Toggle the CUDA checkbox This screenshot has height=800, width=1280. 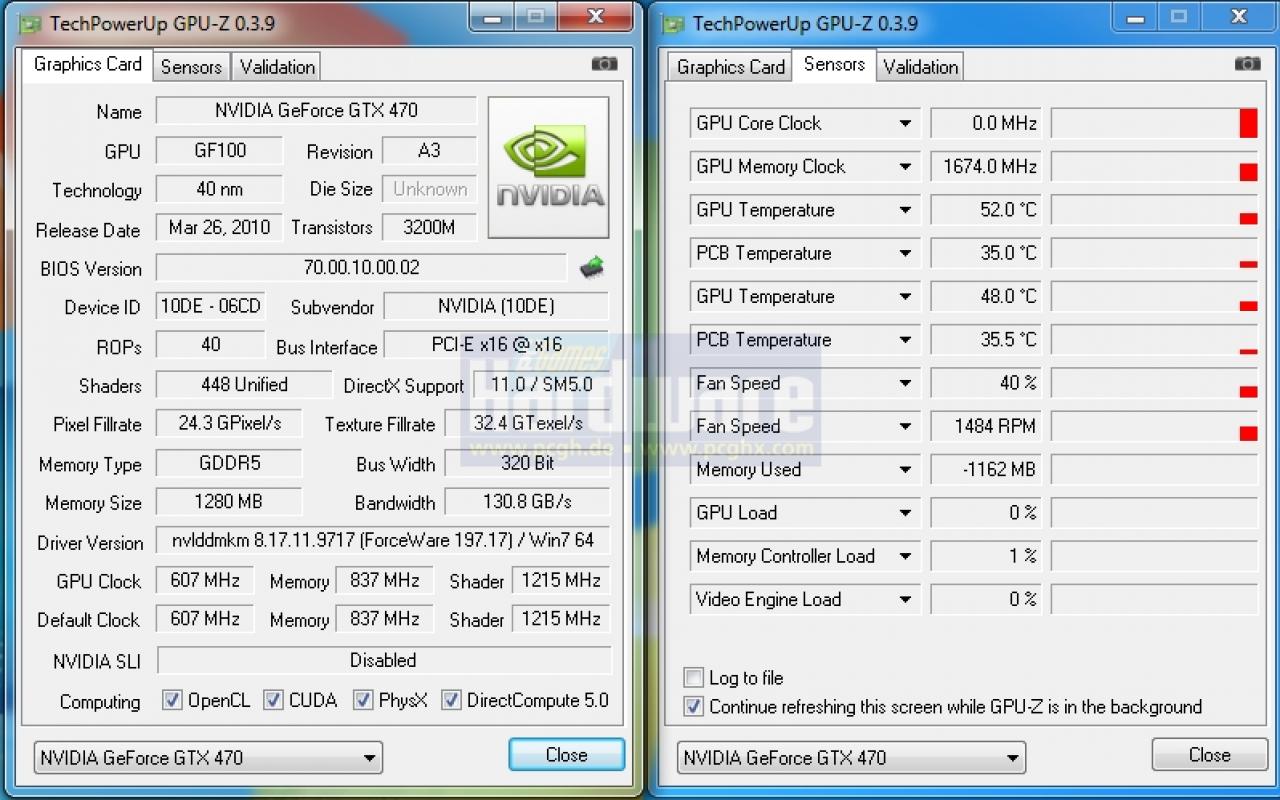273,700
